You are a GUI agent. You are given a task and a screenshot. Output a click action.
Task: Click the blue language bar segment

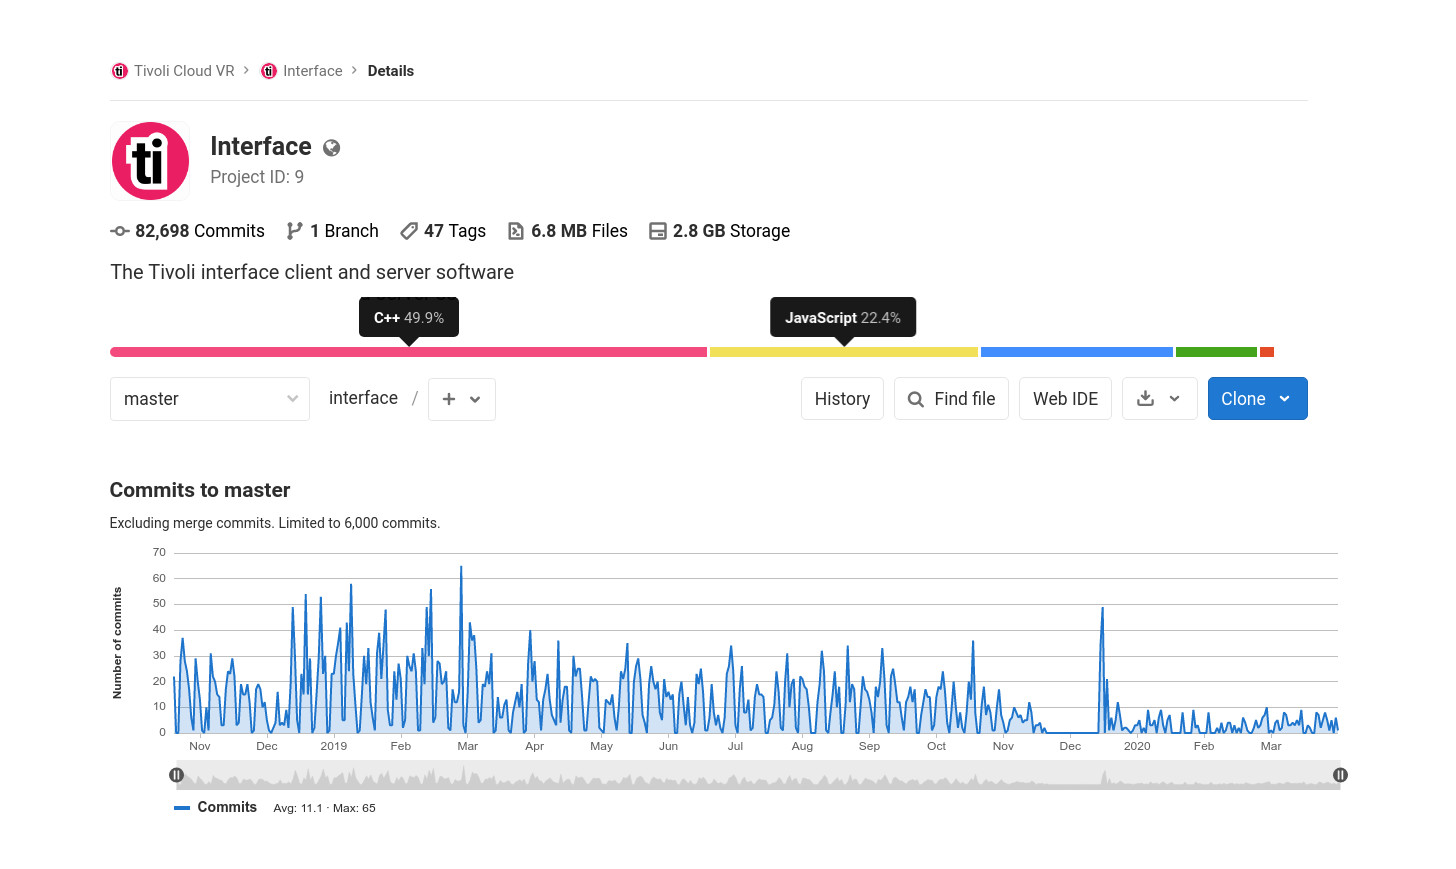1077,352
